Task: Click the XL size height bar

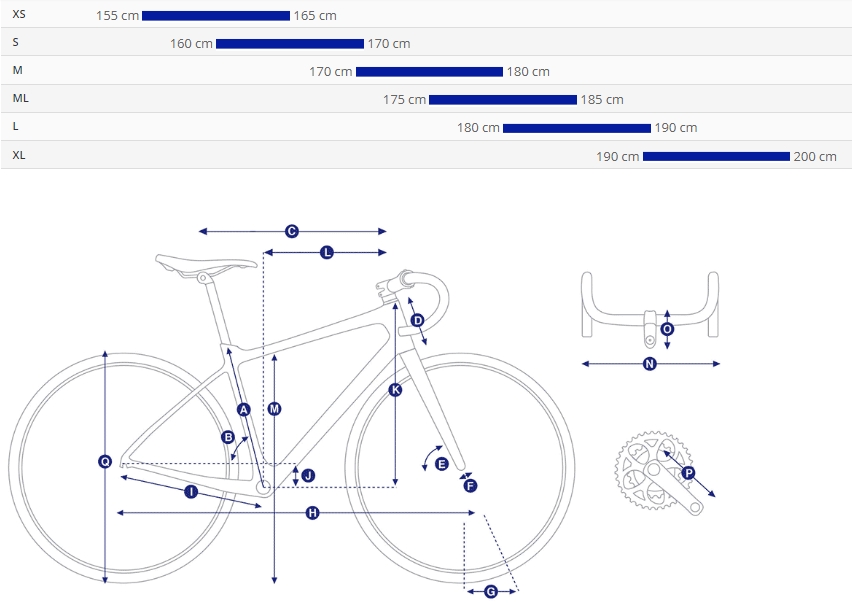Action: (716, 156)
